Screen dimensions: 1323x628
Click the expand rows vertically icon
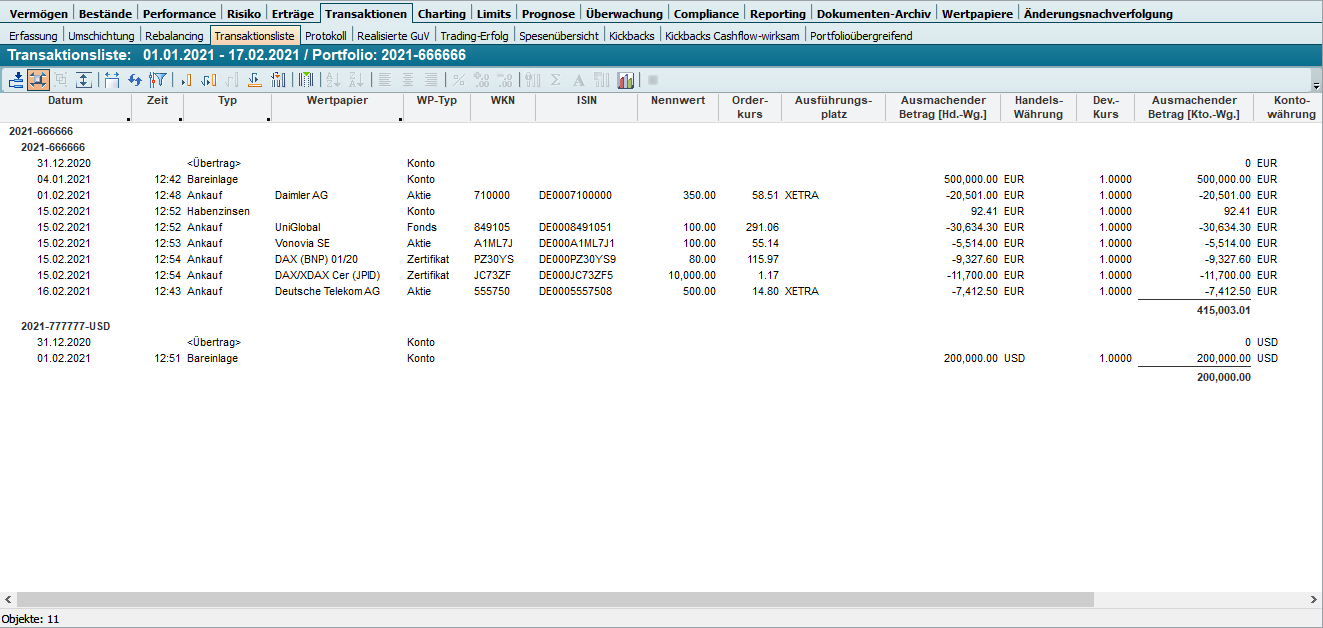(x=84, y=80)
